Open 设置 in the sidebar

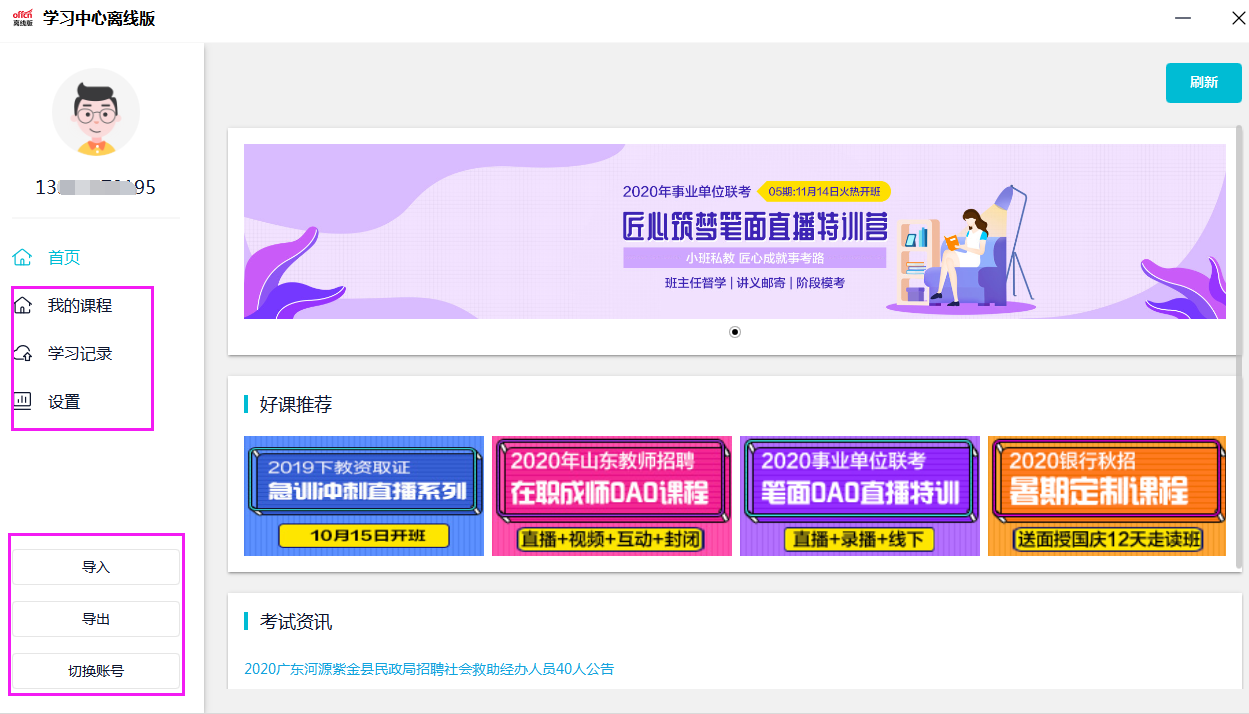point(64,402)
